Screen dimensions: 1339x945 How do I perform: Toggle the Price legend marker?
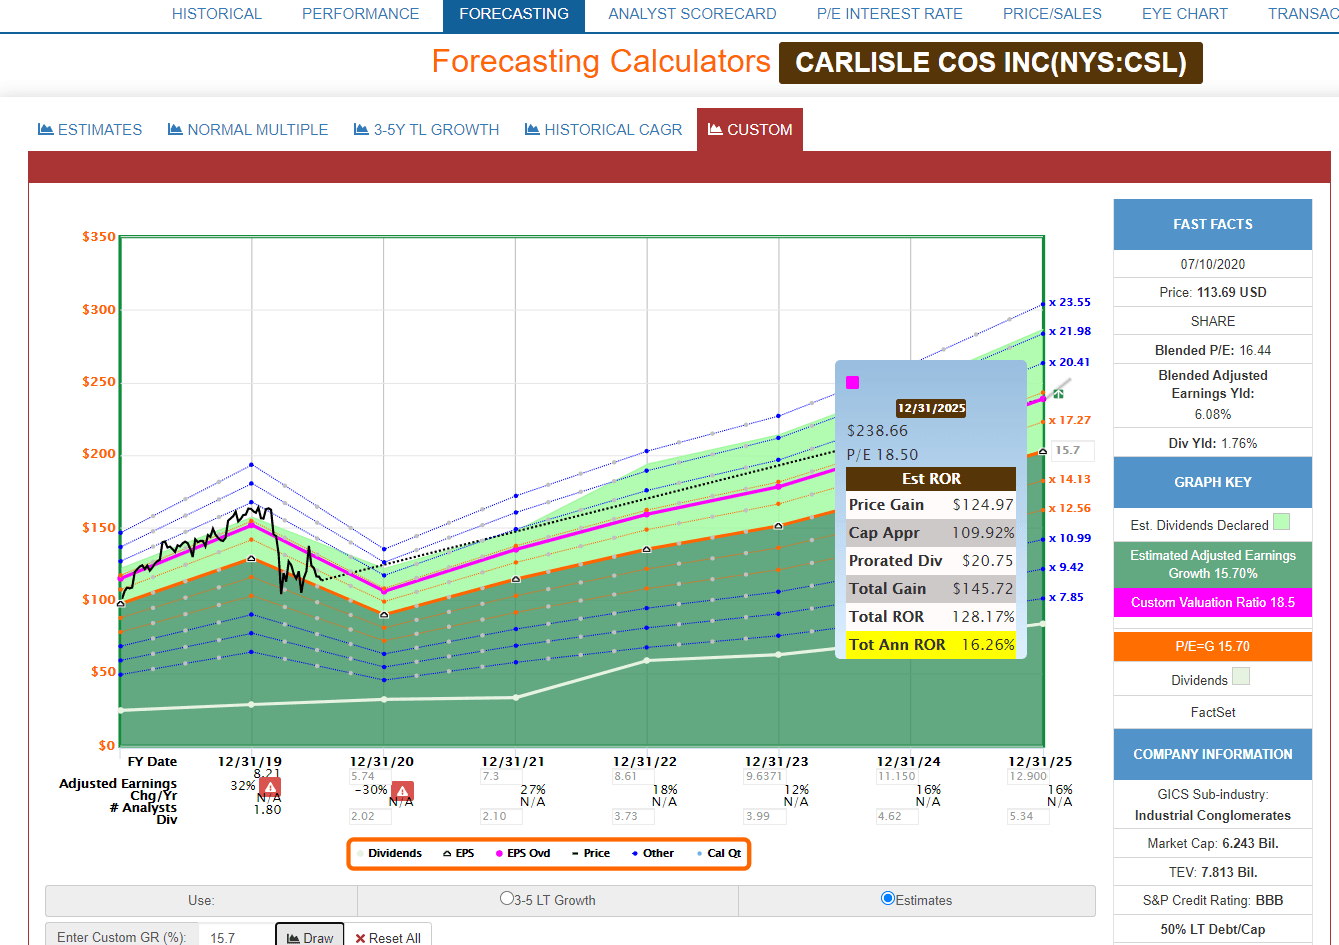click(574, 853)
